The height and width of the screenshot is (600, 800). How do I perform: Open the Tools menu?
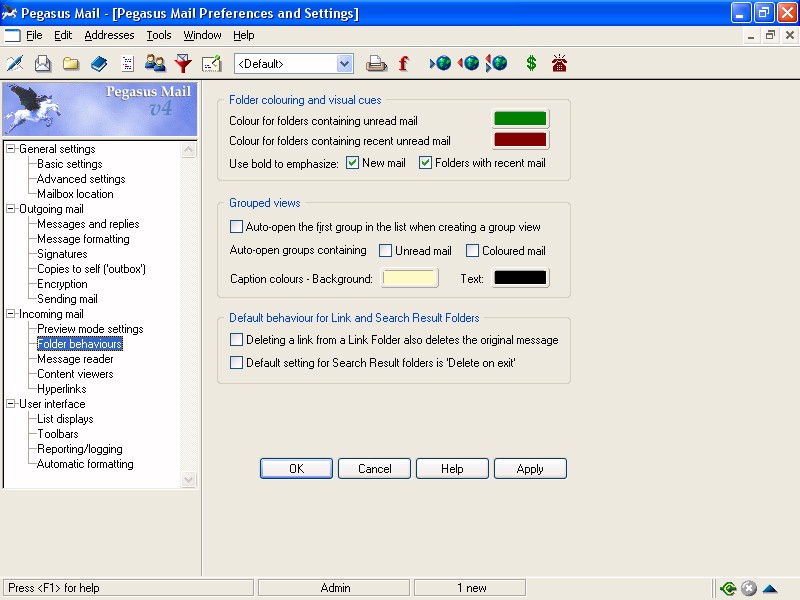[x=159, y=35]
